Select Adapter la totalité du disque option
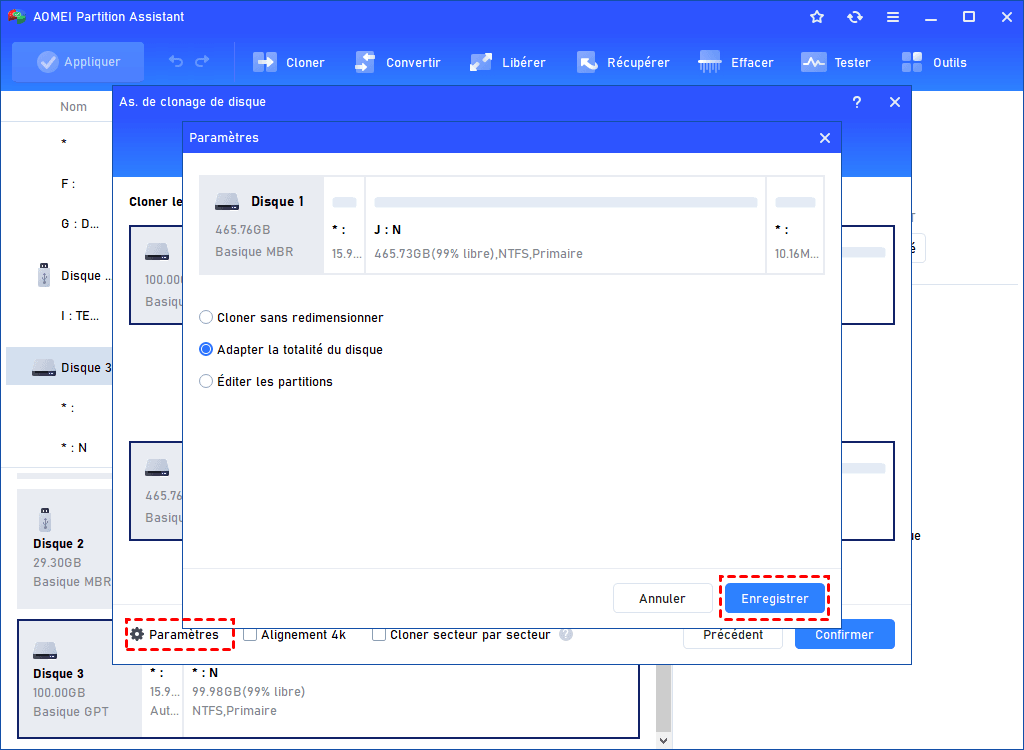The image size is (1024, 750). coord(291,350)
